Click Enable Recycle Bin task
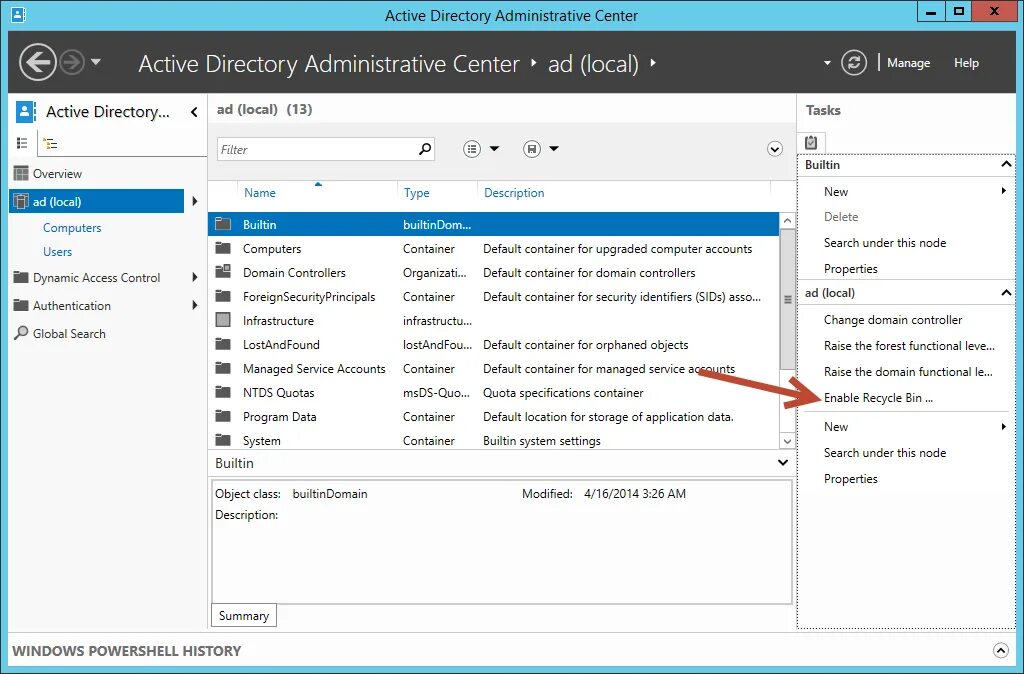The image size is (1024, 674). click(878, 398)
